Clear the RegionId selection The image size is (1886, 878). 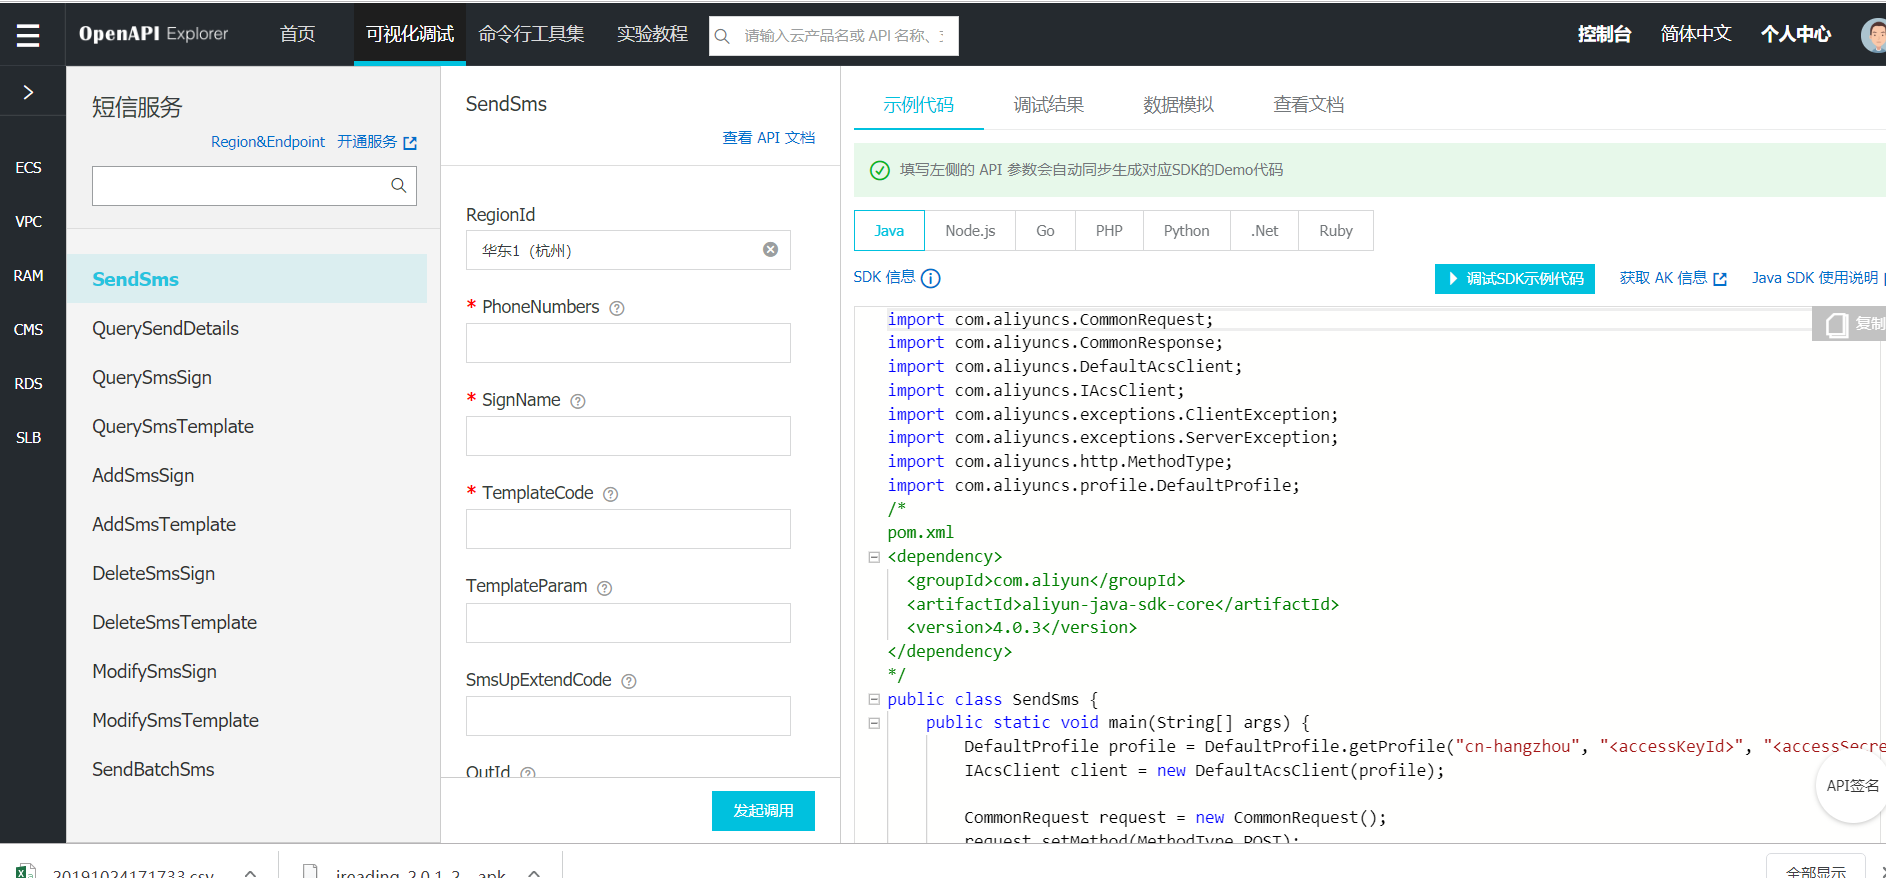coord(770,250)
